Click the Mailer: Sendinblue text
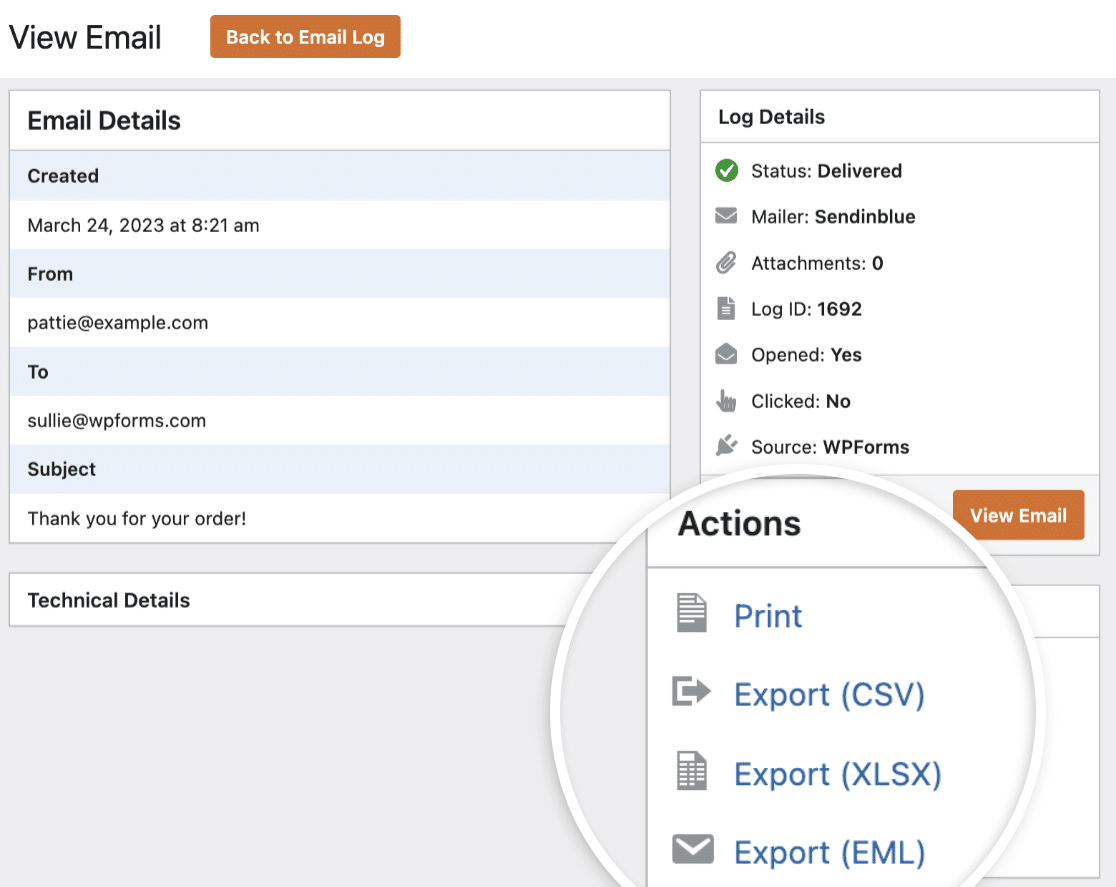This screenshot has height=887, width=1116. point(833,216)
